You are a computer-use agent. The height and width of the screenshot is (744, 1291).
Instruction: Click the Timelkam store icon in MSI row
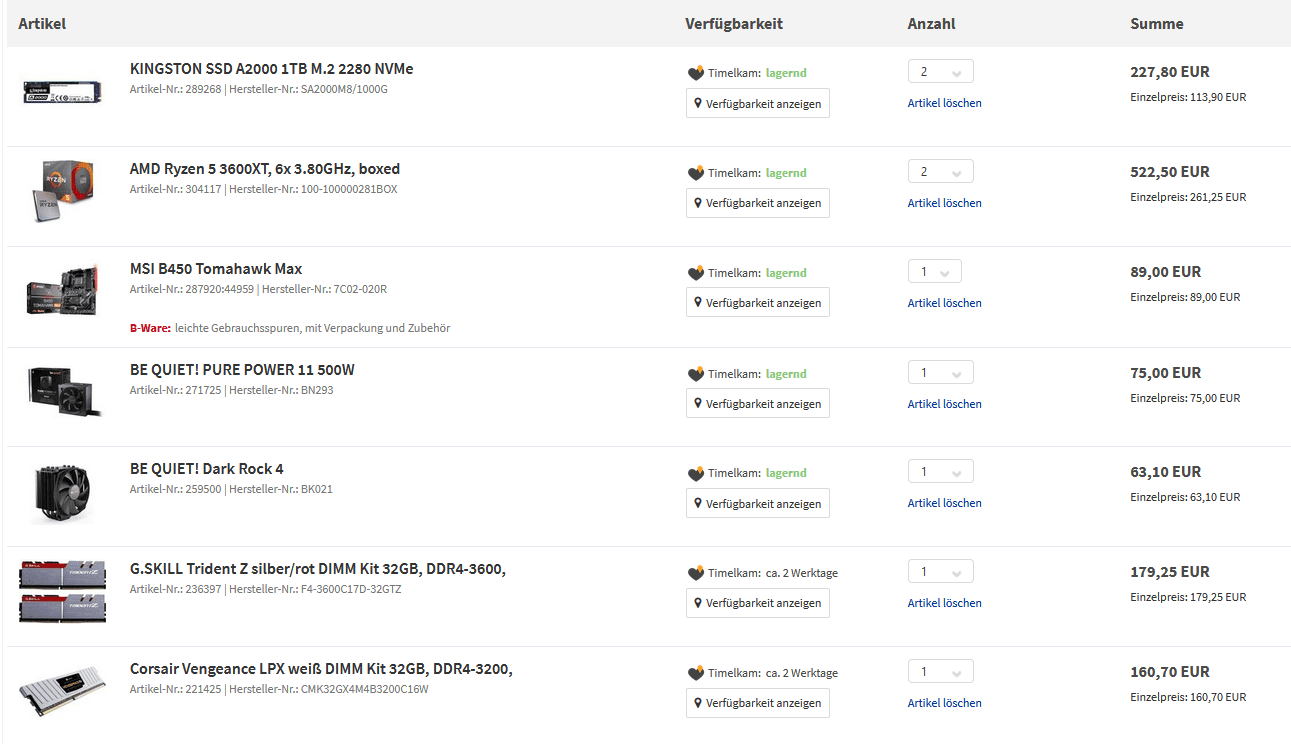click(696, 273)
